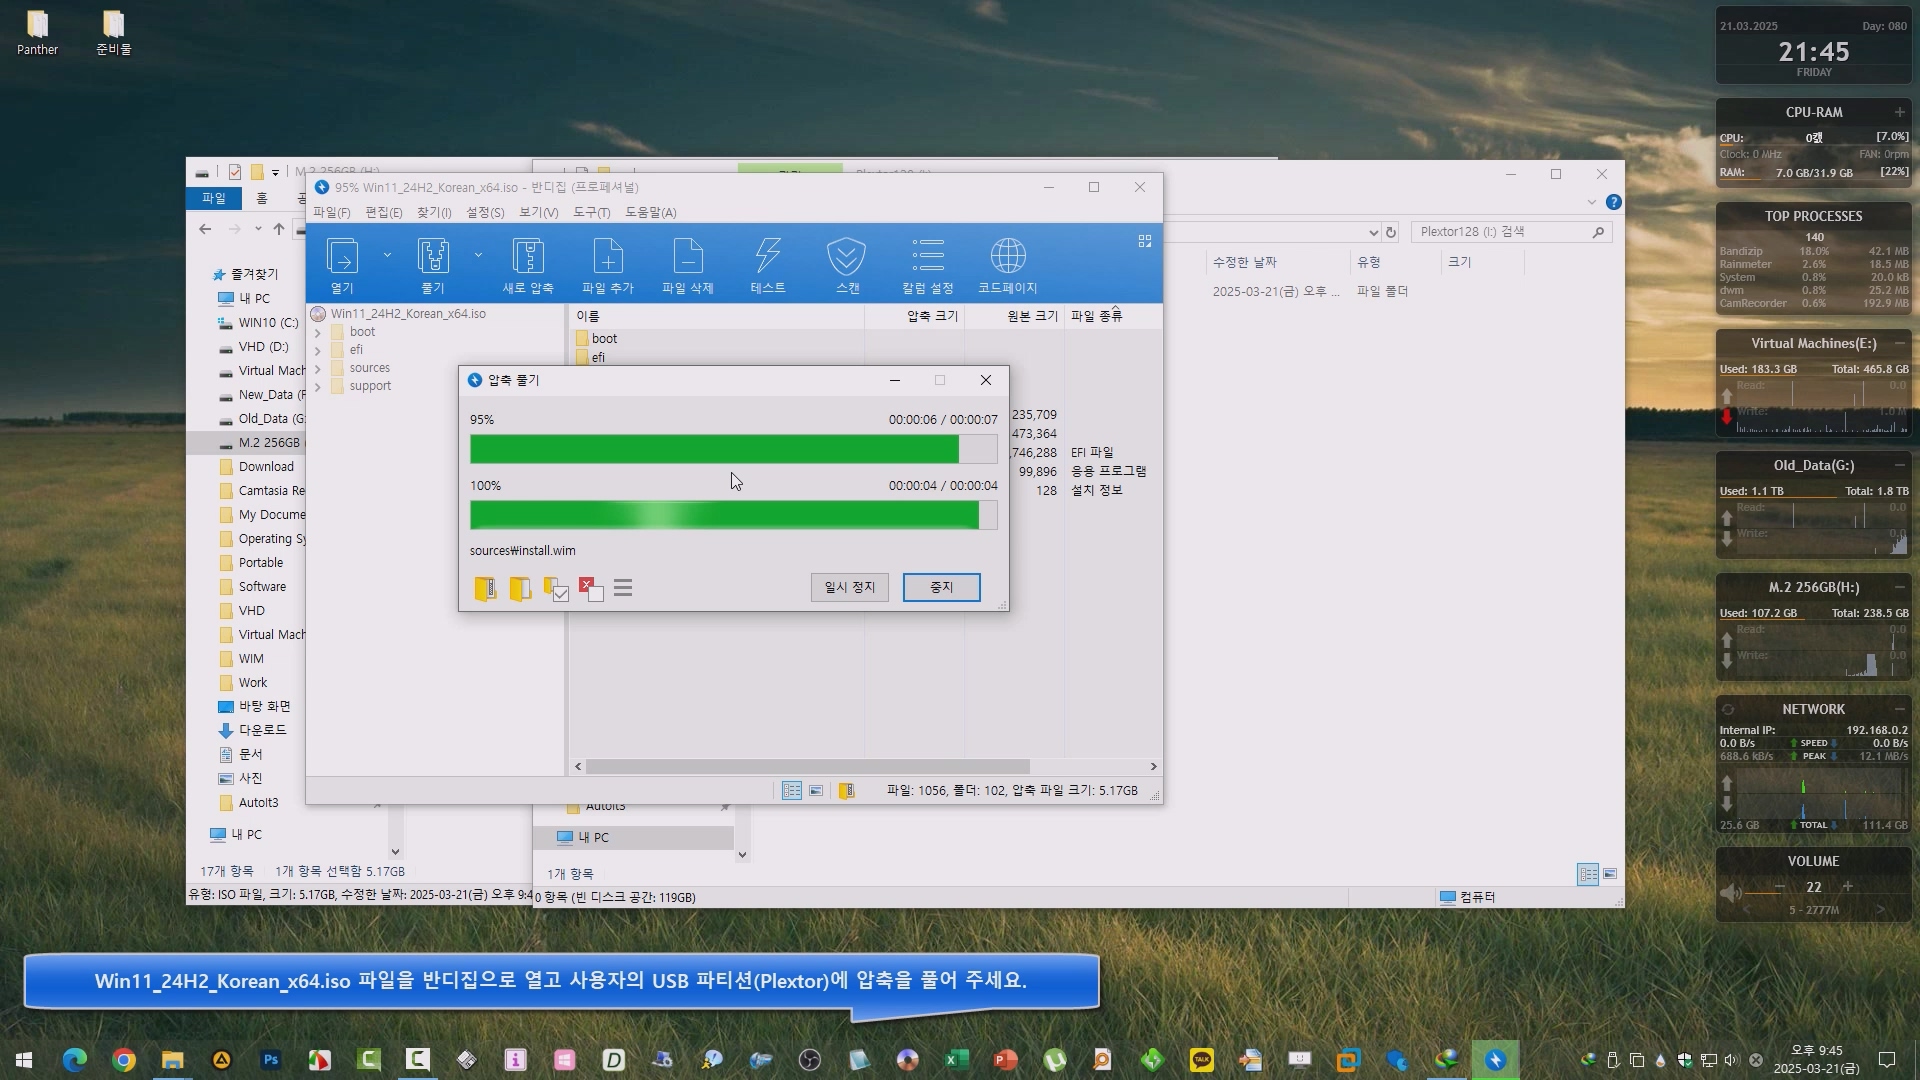Expand the boot folder in archive tree
1920x1080 pixels.
click(x=318, y=333)
